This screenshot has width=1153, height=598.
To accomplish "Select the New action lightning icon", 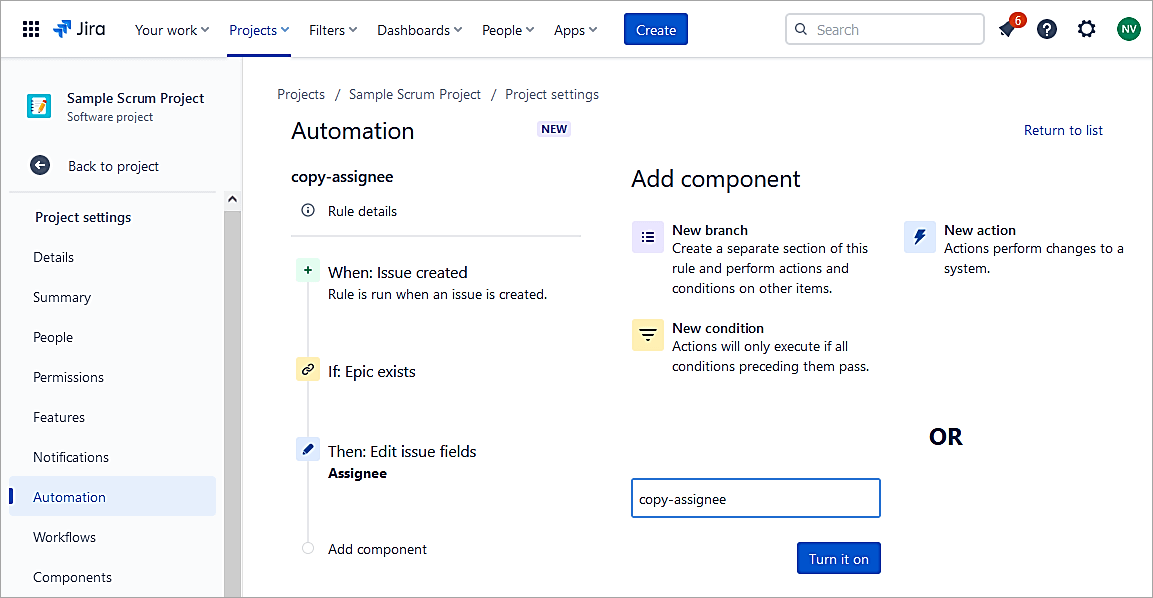I will [919, 237].
